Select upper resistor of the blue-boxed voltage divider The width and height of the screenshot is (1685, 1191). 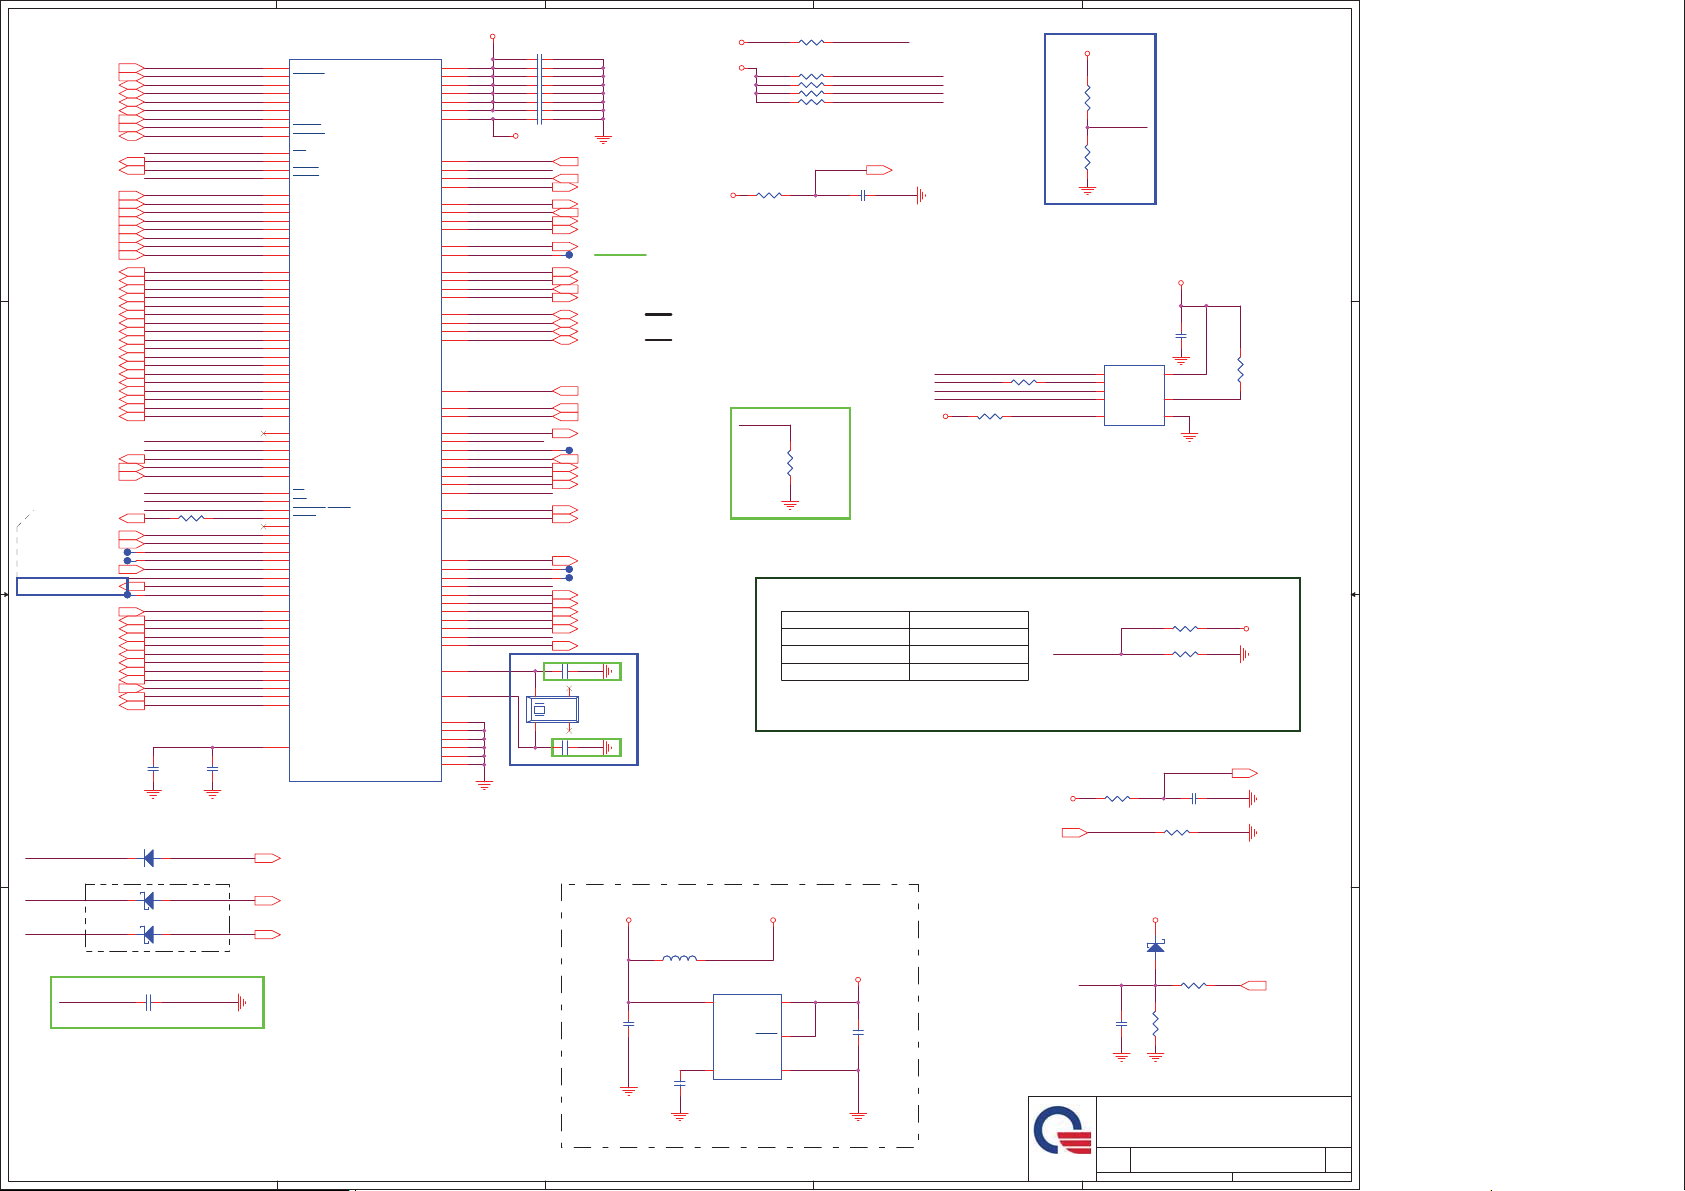[1087, 97]
